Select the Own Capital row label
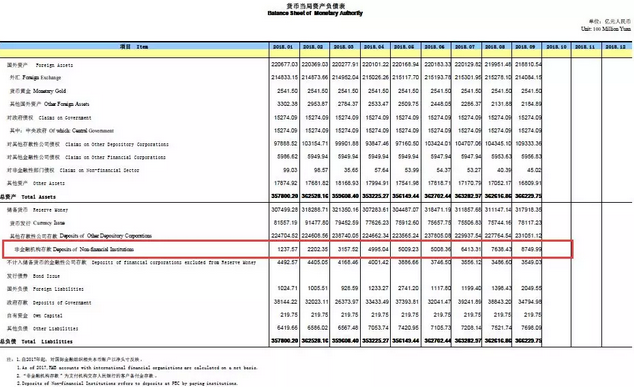The image size is (634, 390). coord(34,316)
